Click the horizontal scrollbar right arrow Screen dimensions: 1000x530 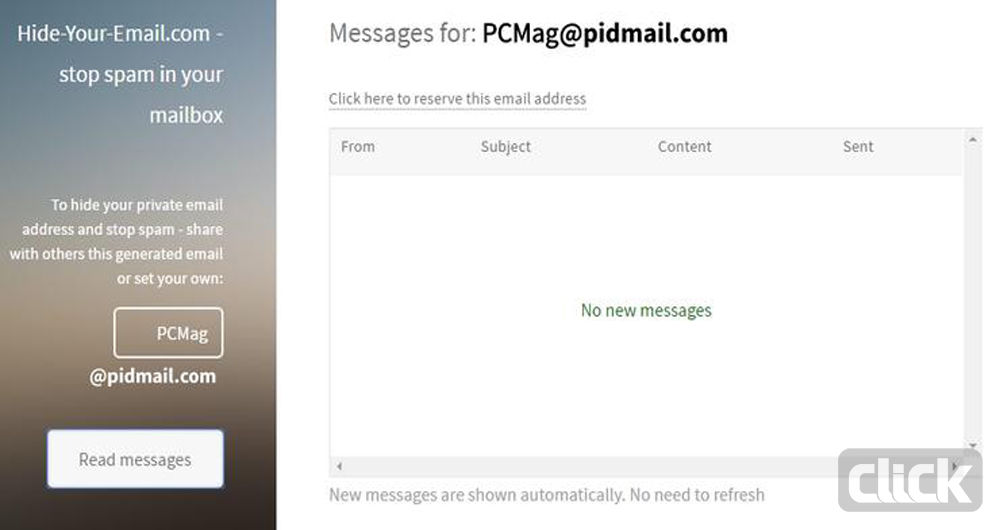pos(955,466)
